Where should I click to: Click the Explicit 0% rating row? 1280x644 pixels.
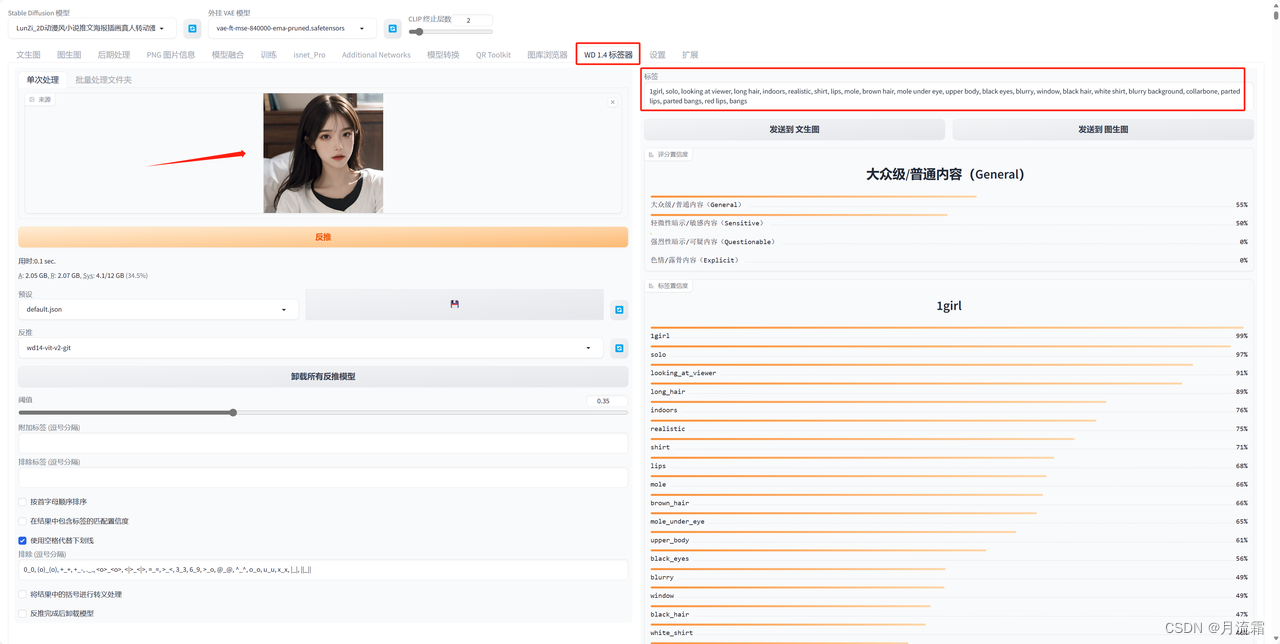[x=948, y=260]
